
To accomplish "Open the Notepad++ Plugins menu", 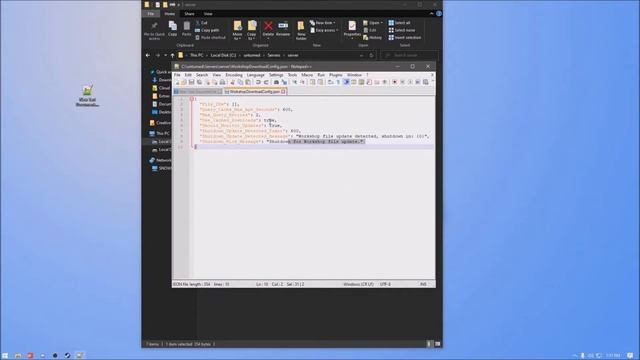I will (x=336, y=75).
